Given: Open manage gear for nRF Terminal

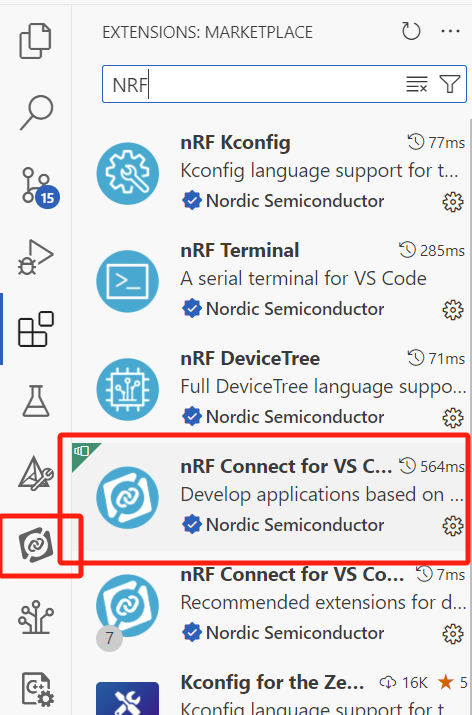Looking at the screenshot, I should (453, 310).
